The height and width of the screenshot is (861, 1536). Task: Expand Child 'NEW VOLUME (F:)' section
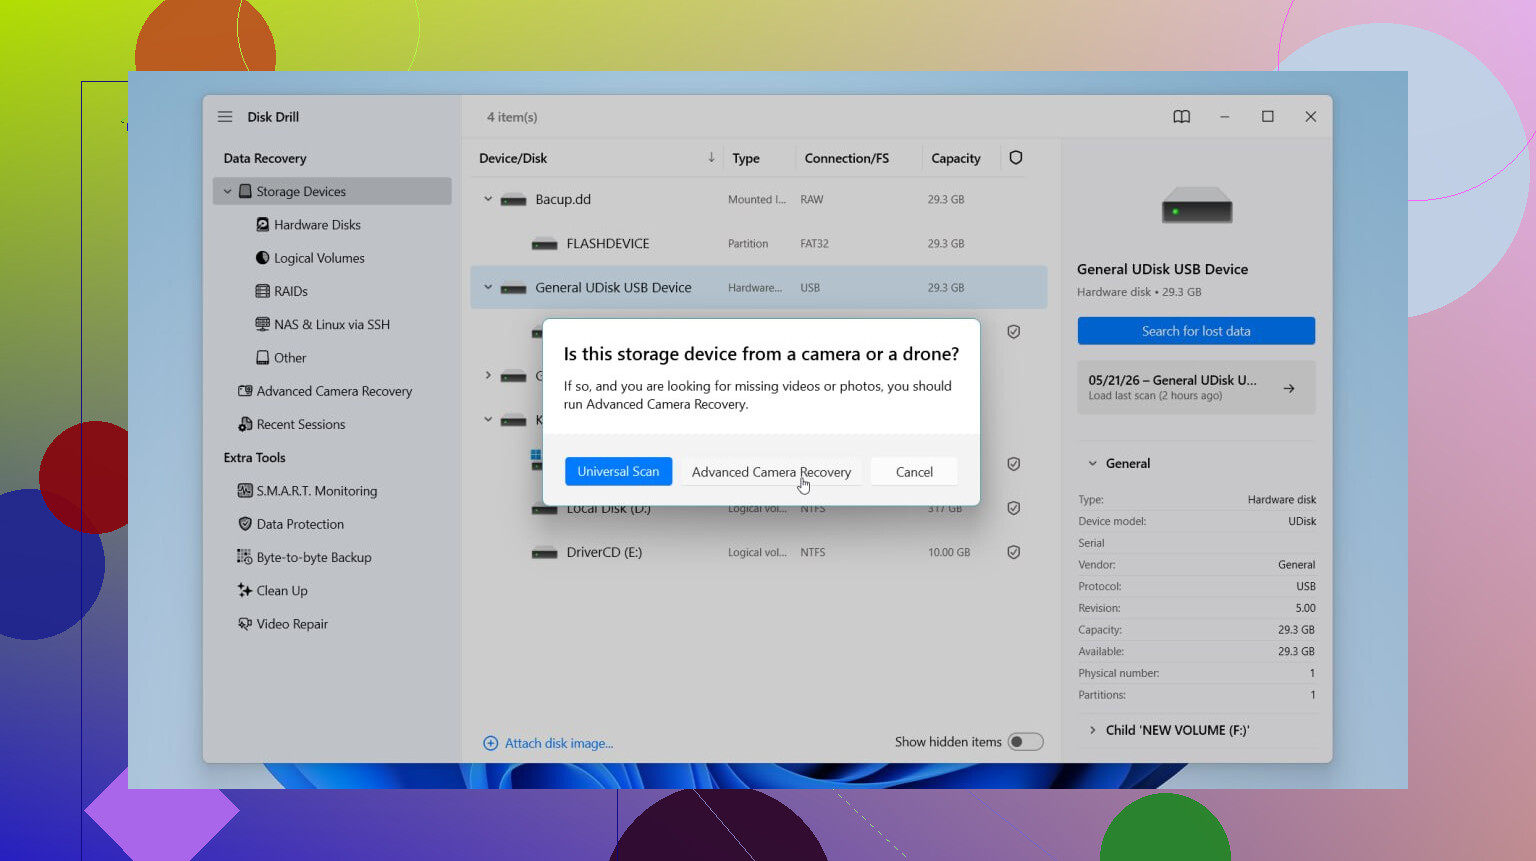tap(1093, 730)
